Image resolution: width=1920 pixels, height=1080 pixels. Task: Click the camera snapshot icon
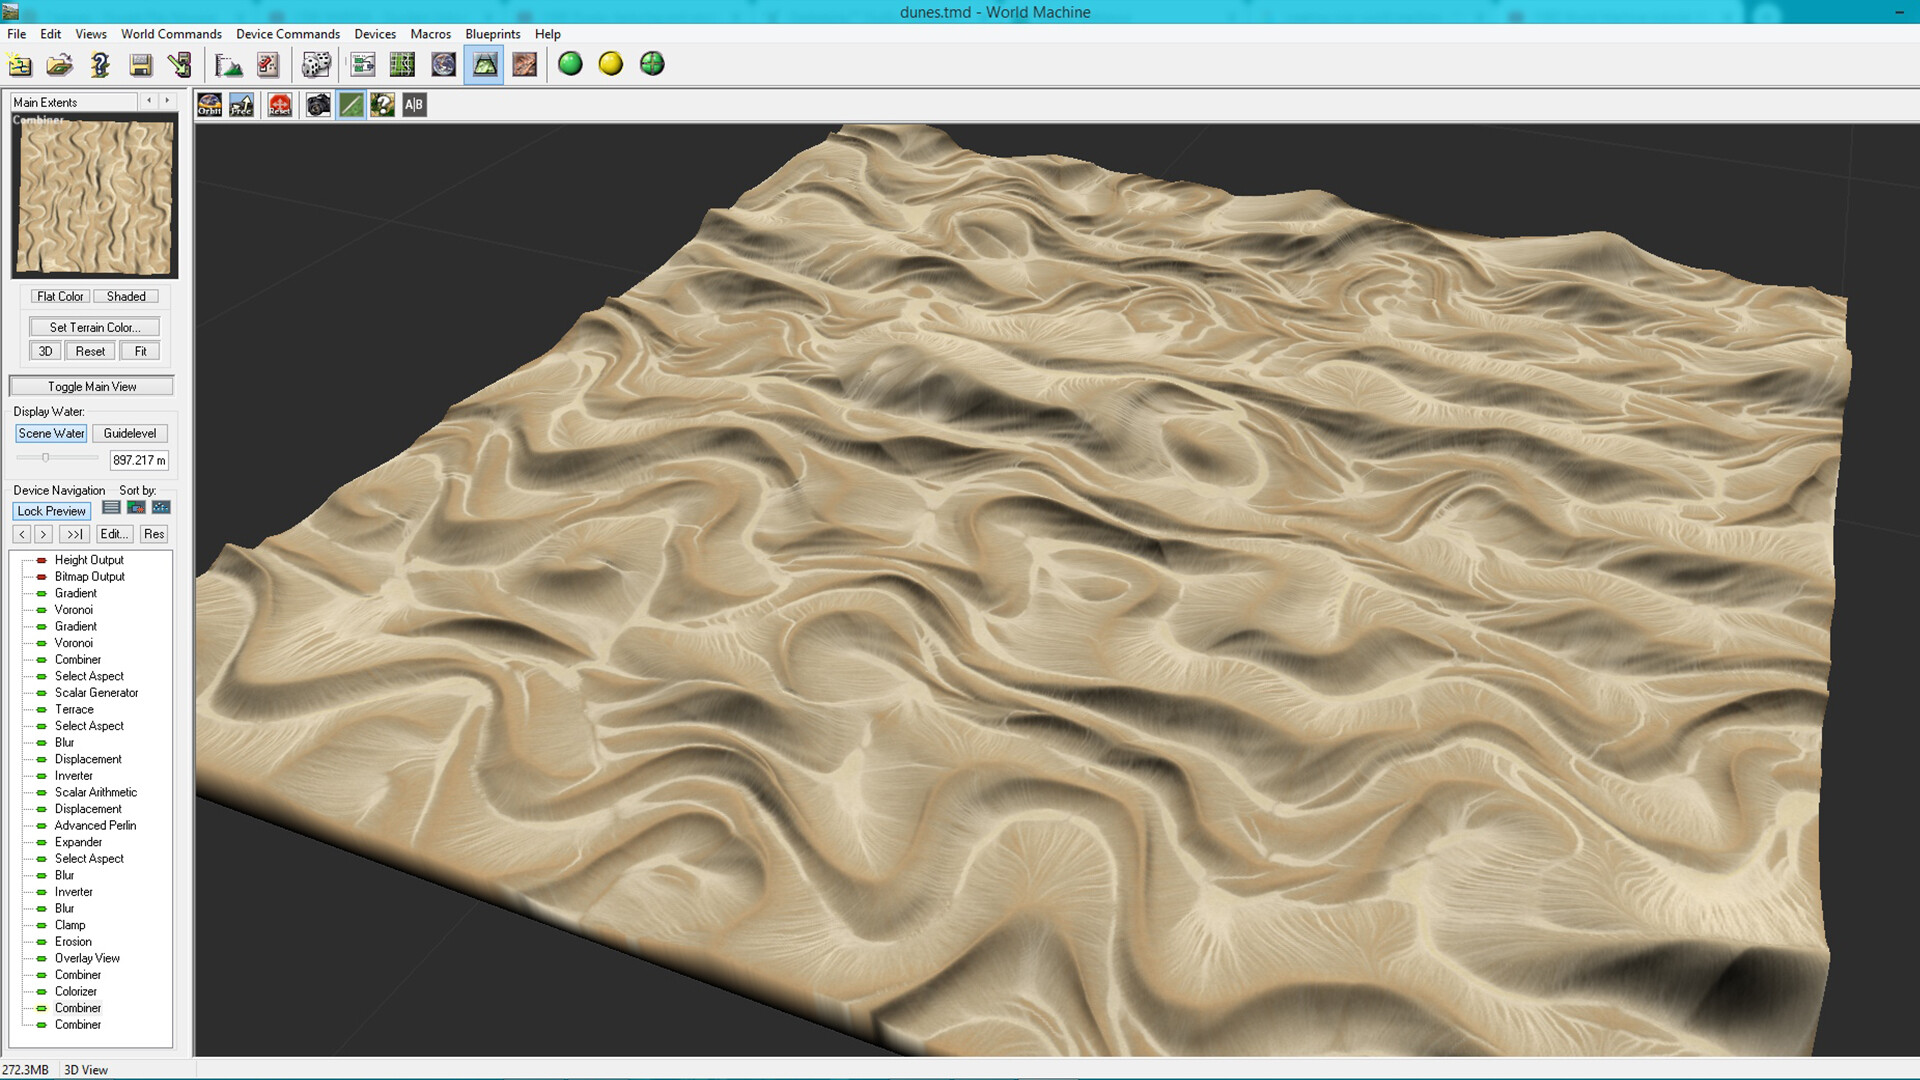click(x=318, y=105)
